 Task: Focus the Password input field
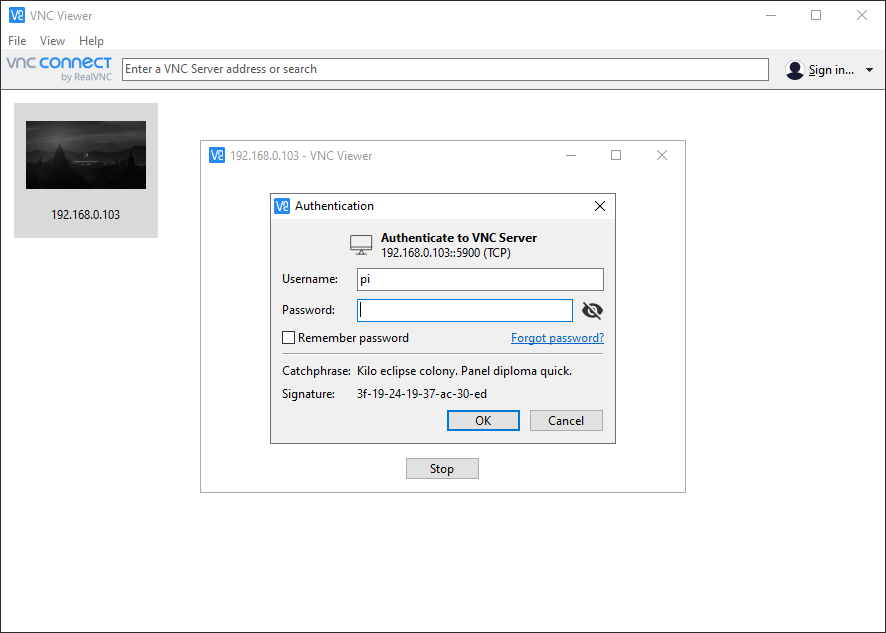[465, 310]
